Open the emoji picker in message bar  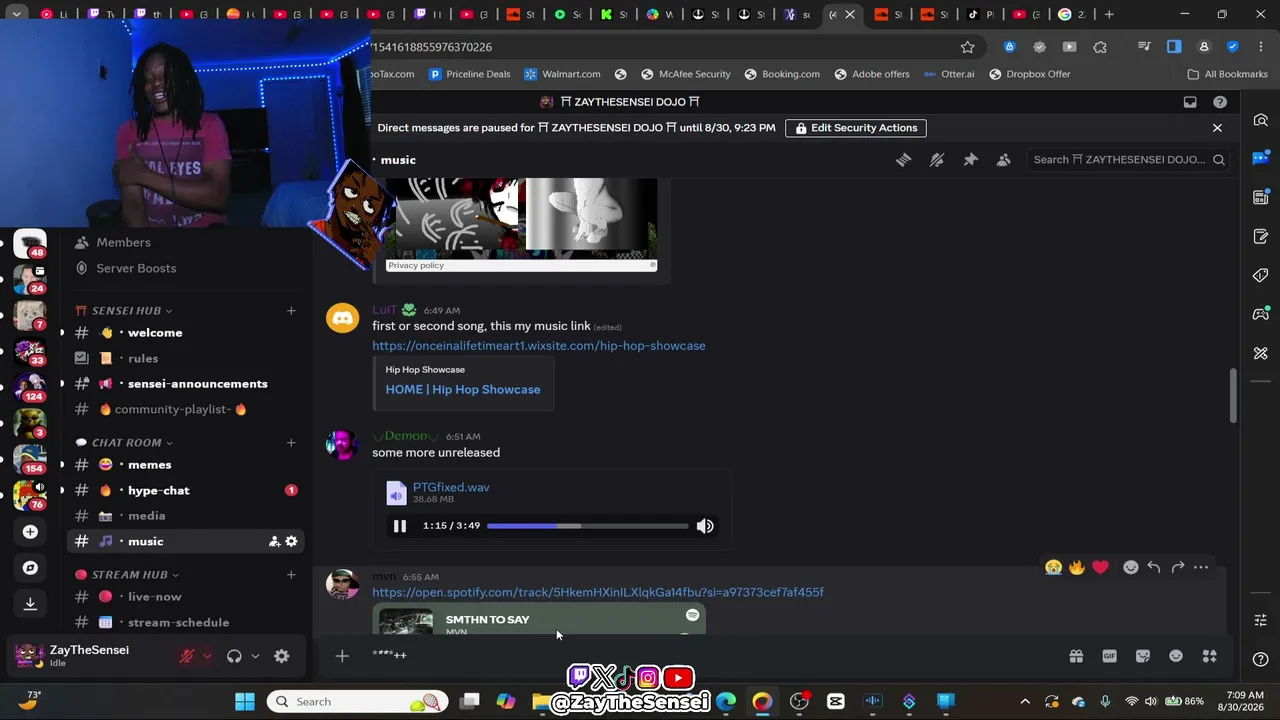click(1176, 656)
